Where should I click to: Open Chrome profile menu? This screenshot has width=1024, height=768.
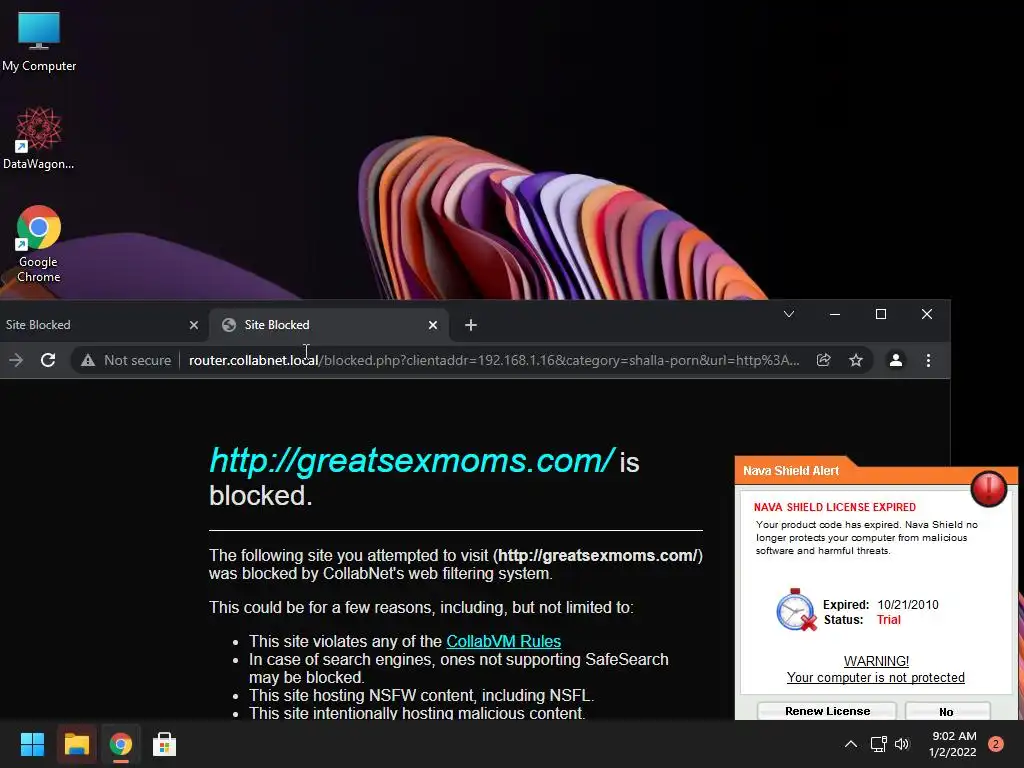click(896, 360)
